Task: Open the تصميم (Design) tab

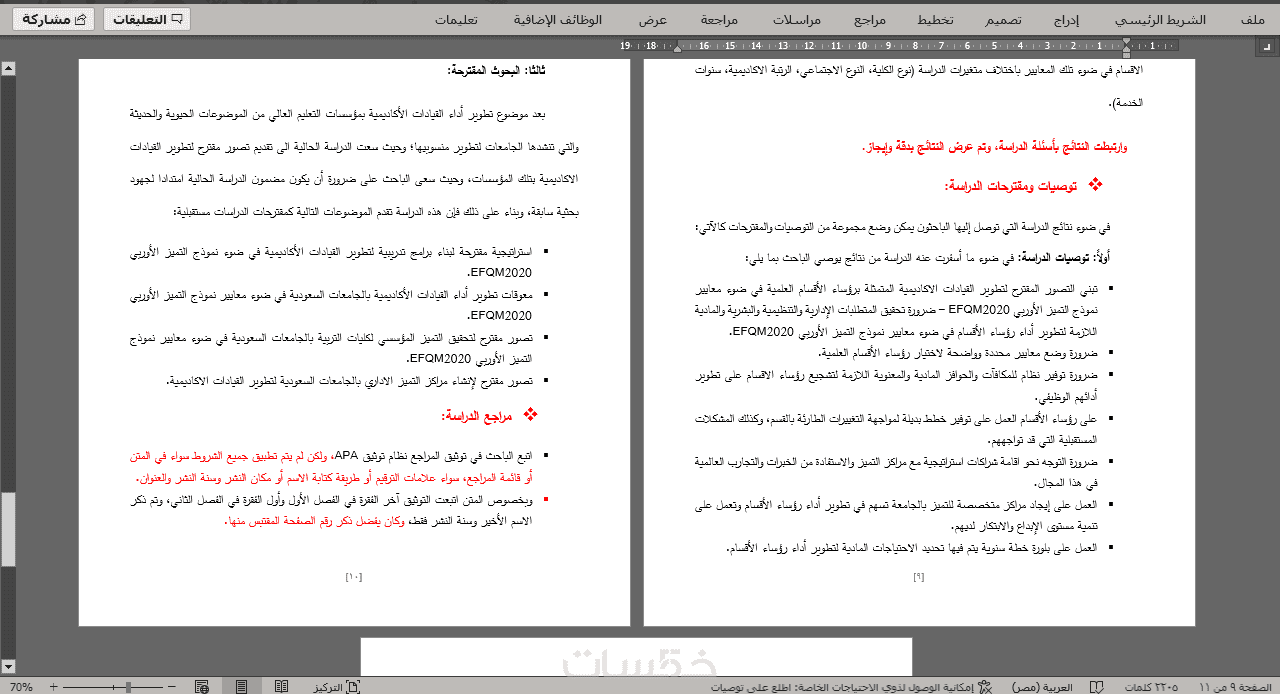Action: tap(1002, 19)
